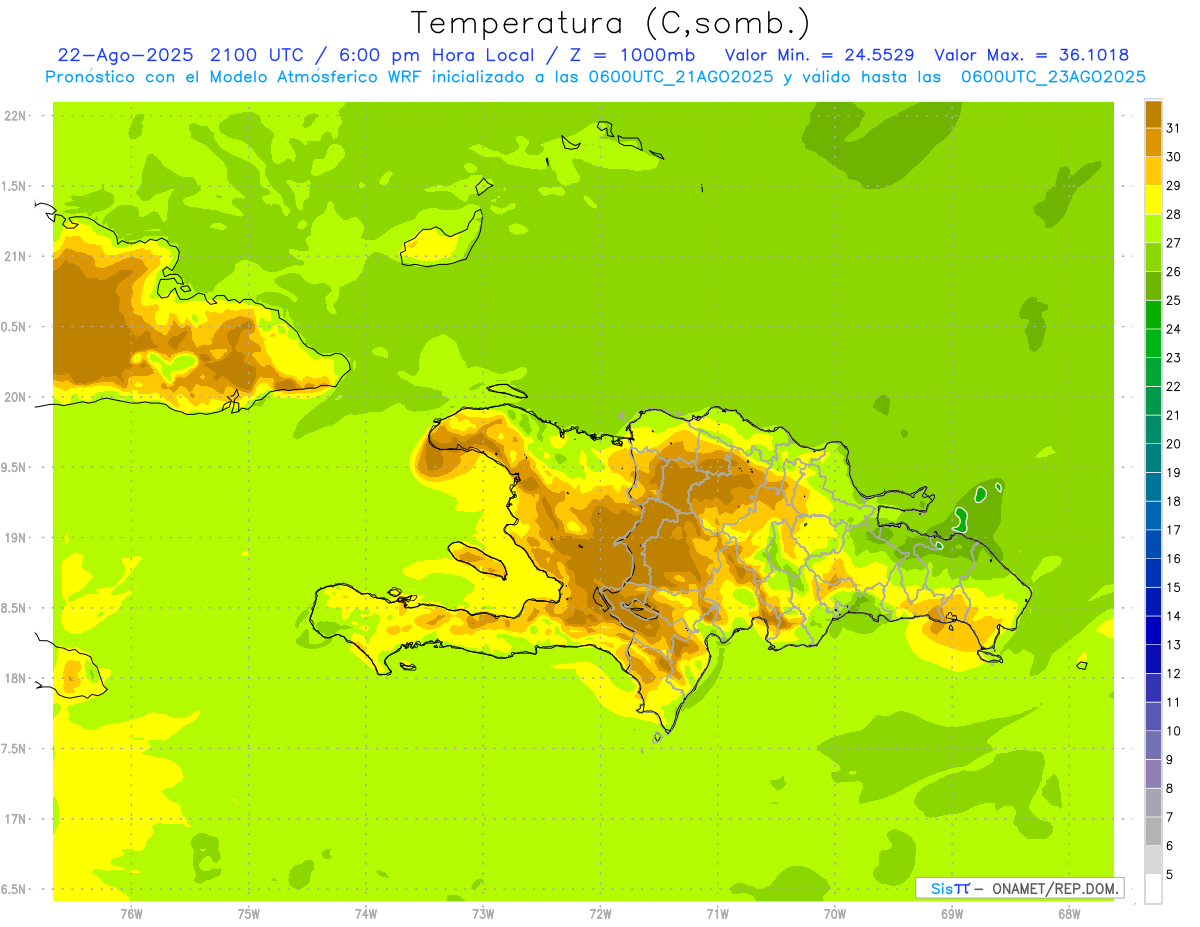Click the legend color band between 28 and 29
This screenshot has height=927, width=1200.
[x=1153, y=200]
